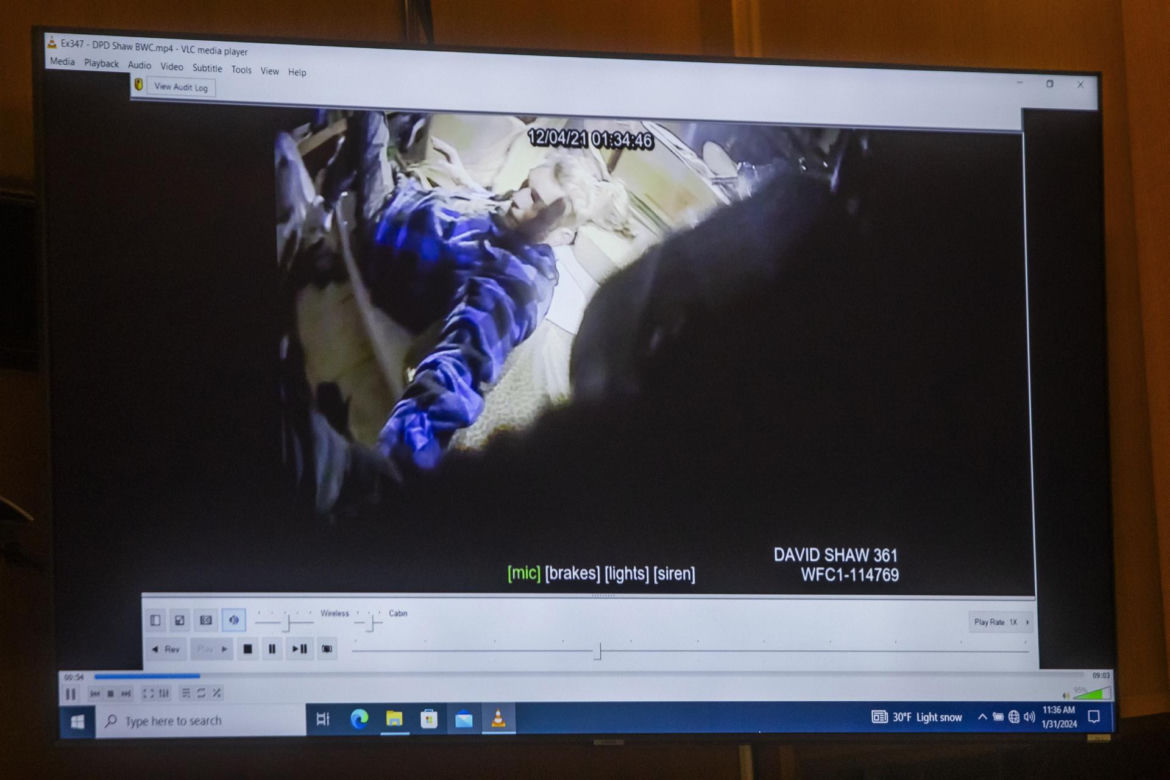Open the Playback menu
The height and width of the screenshot is (780, 1170).
click(101, 63)
